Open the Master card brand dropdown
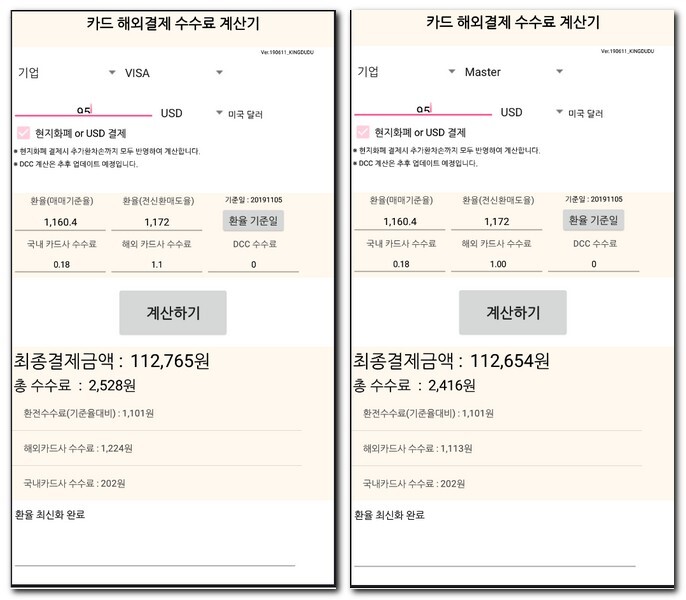 point(514,72)
